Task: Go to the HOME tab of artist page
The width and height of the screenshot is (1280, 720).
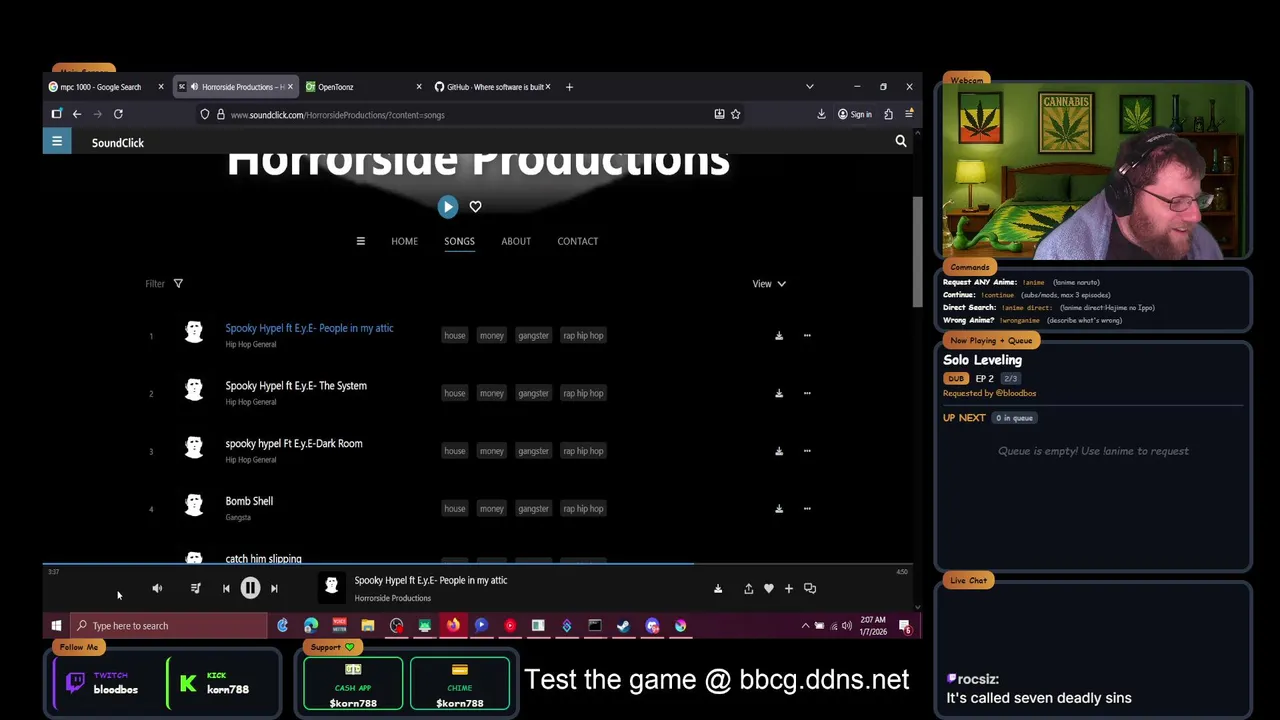Action: click(x=404, y=241)
